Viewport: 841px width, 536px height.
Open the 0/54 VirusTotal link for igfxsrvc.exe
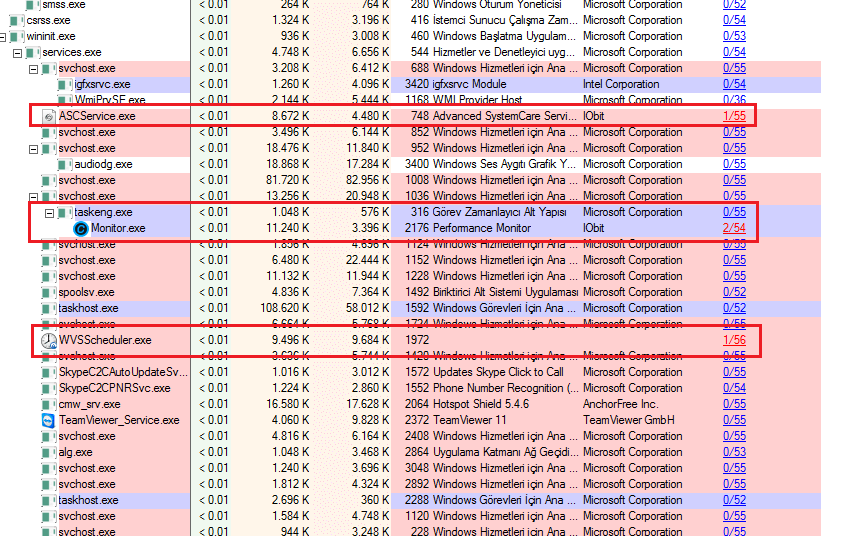tap(734, 84)
